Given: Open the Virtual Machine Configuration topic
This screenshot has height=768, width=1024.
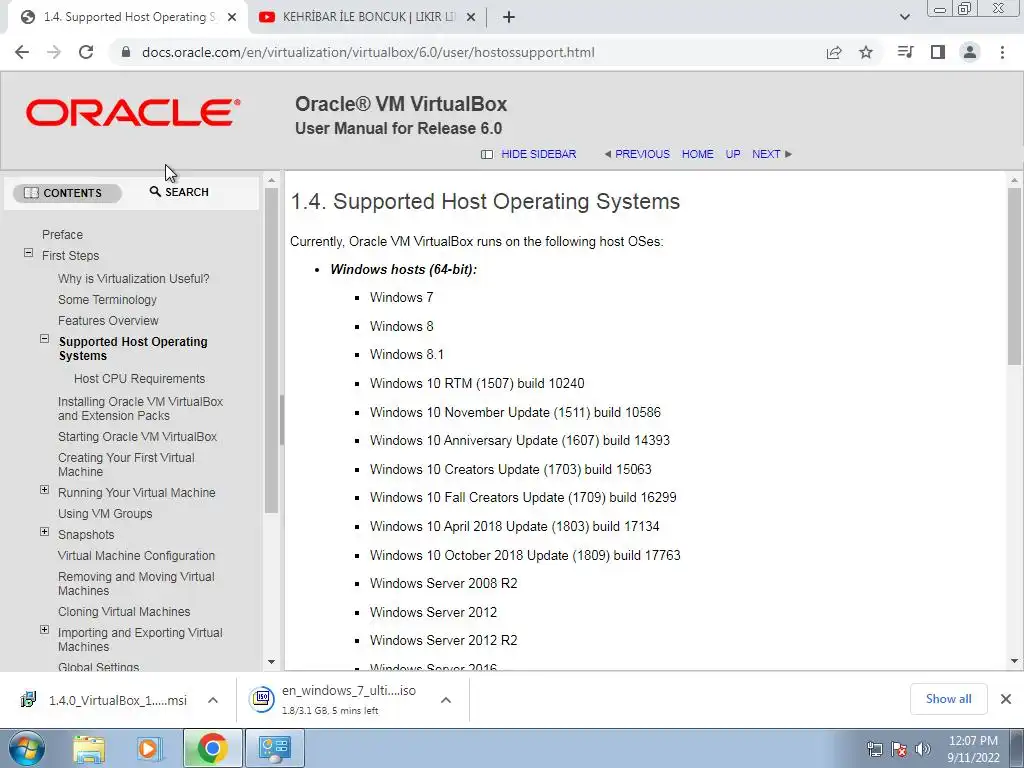Looking at the screenshot, I should [136, 556].
